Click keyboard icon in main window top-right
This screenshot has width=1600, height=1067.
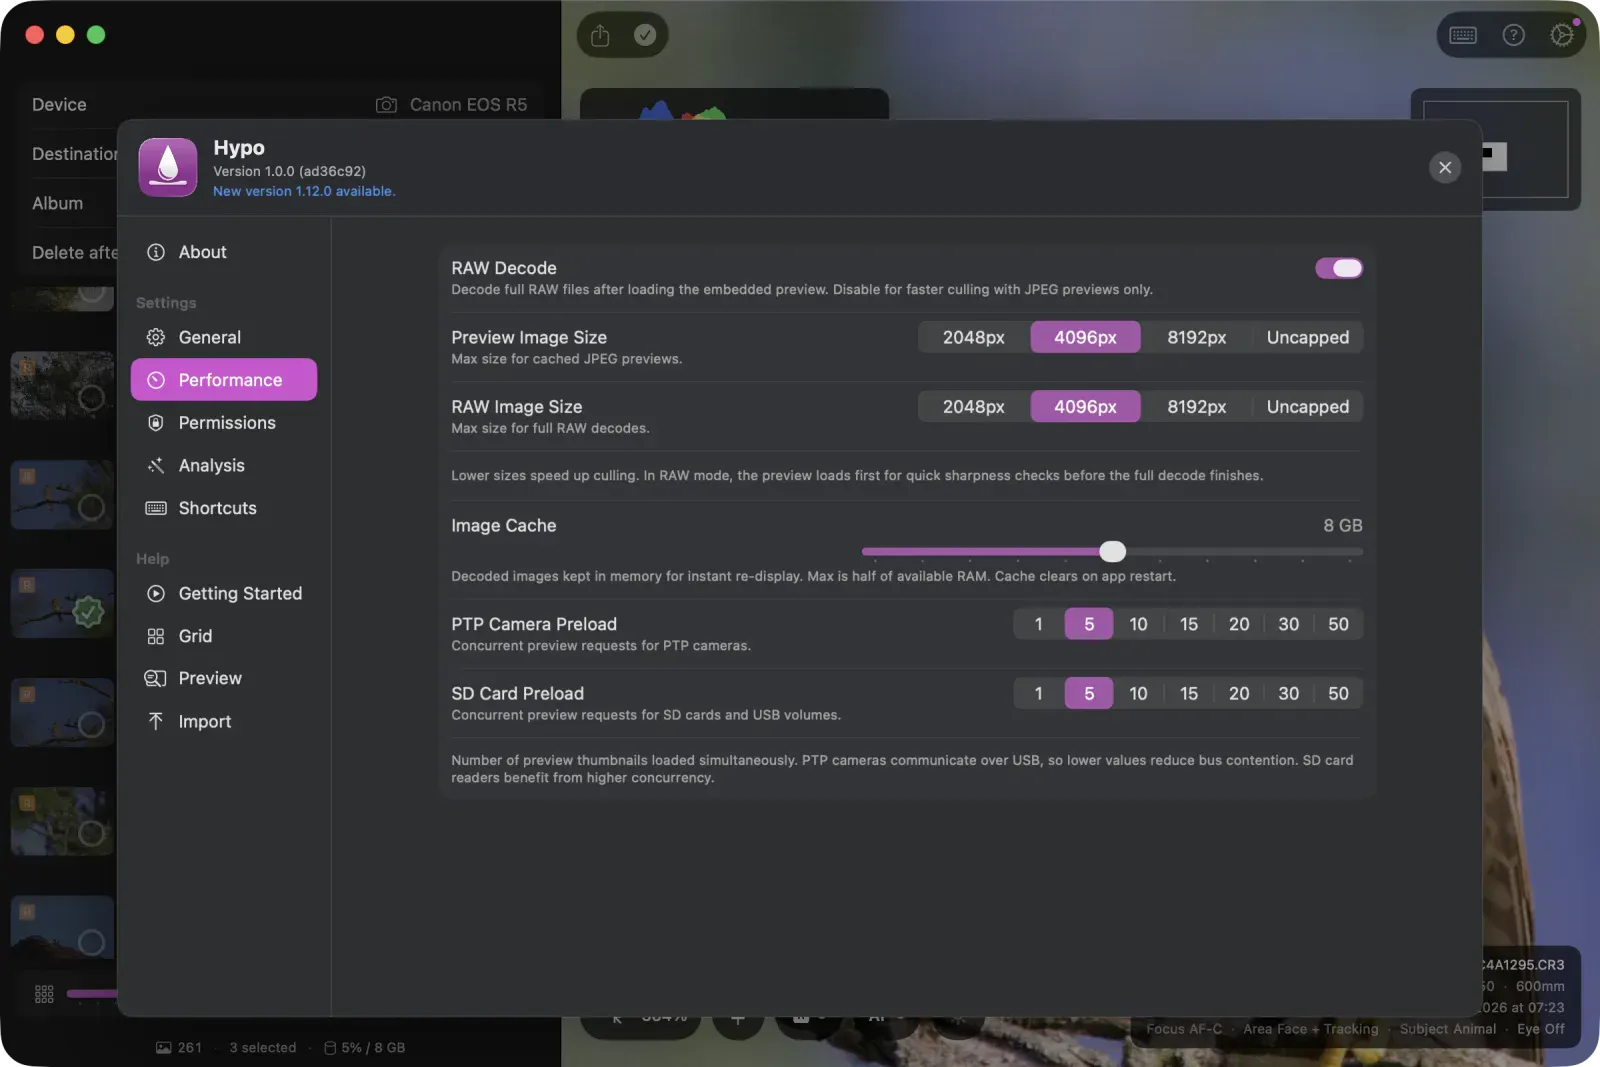1463,36
